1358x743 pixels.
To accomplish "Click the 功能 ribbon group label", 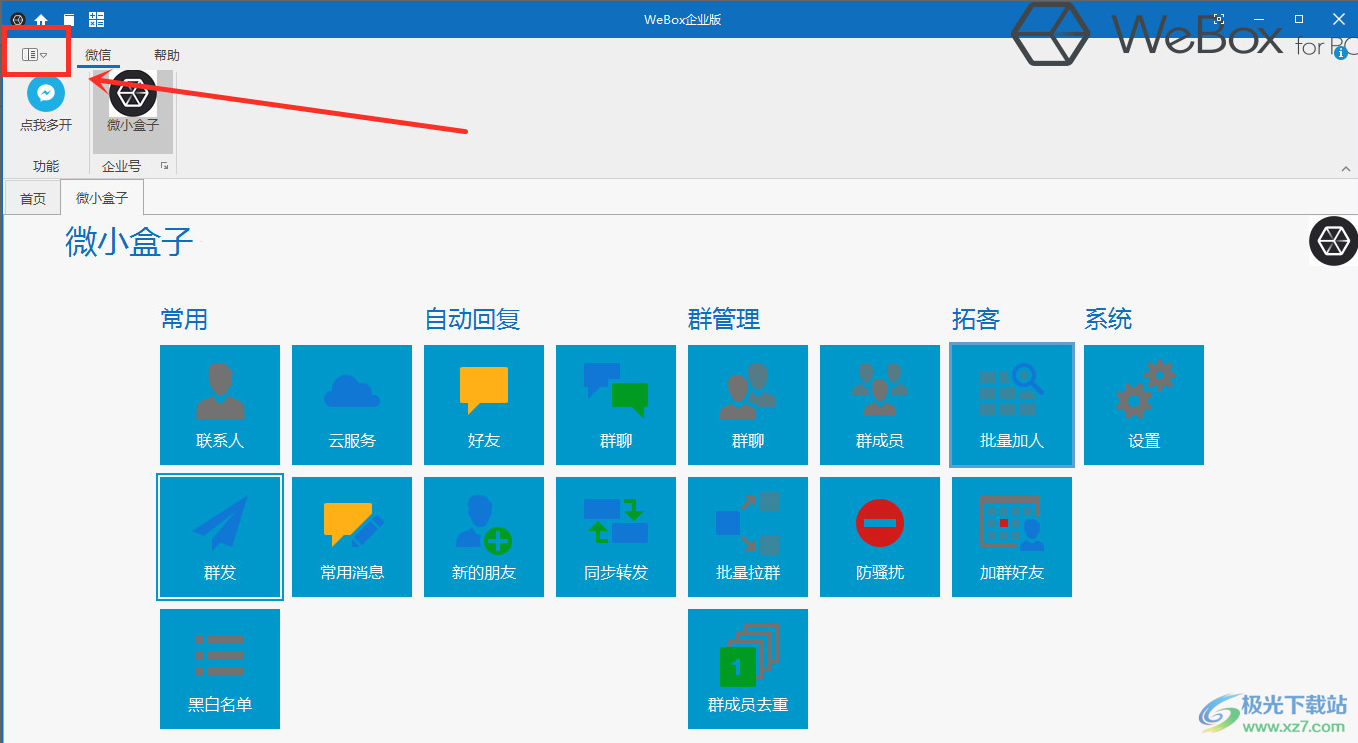I will 46,166.
